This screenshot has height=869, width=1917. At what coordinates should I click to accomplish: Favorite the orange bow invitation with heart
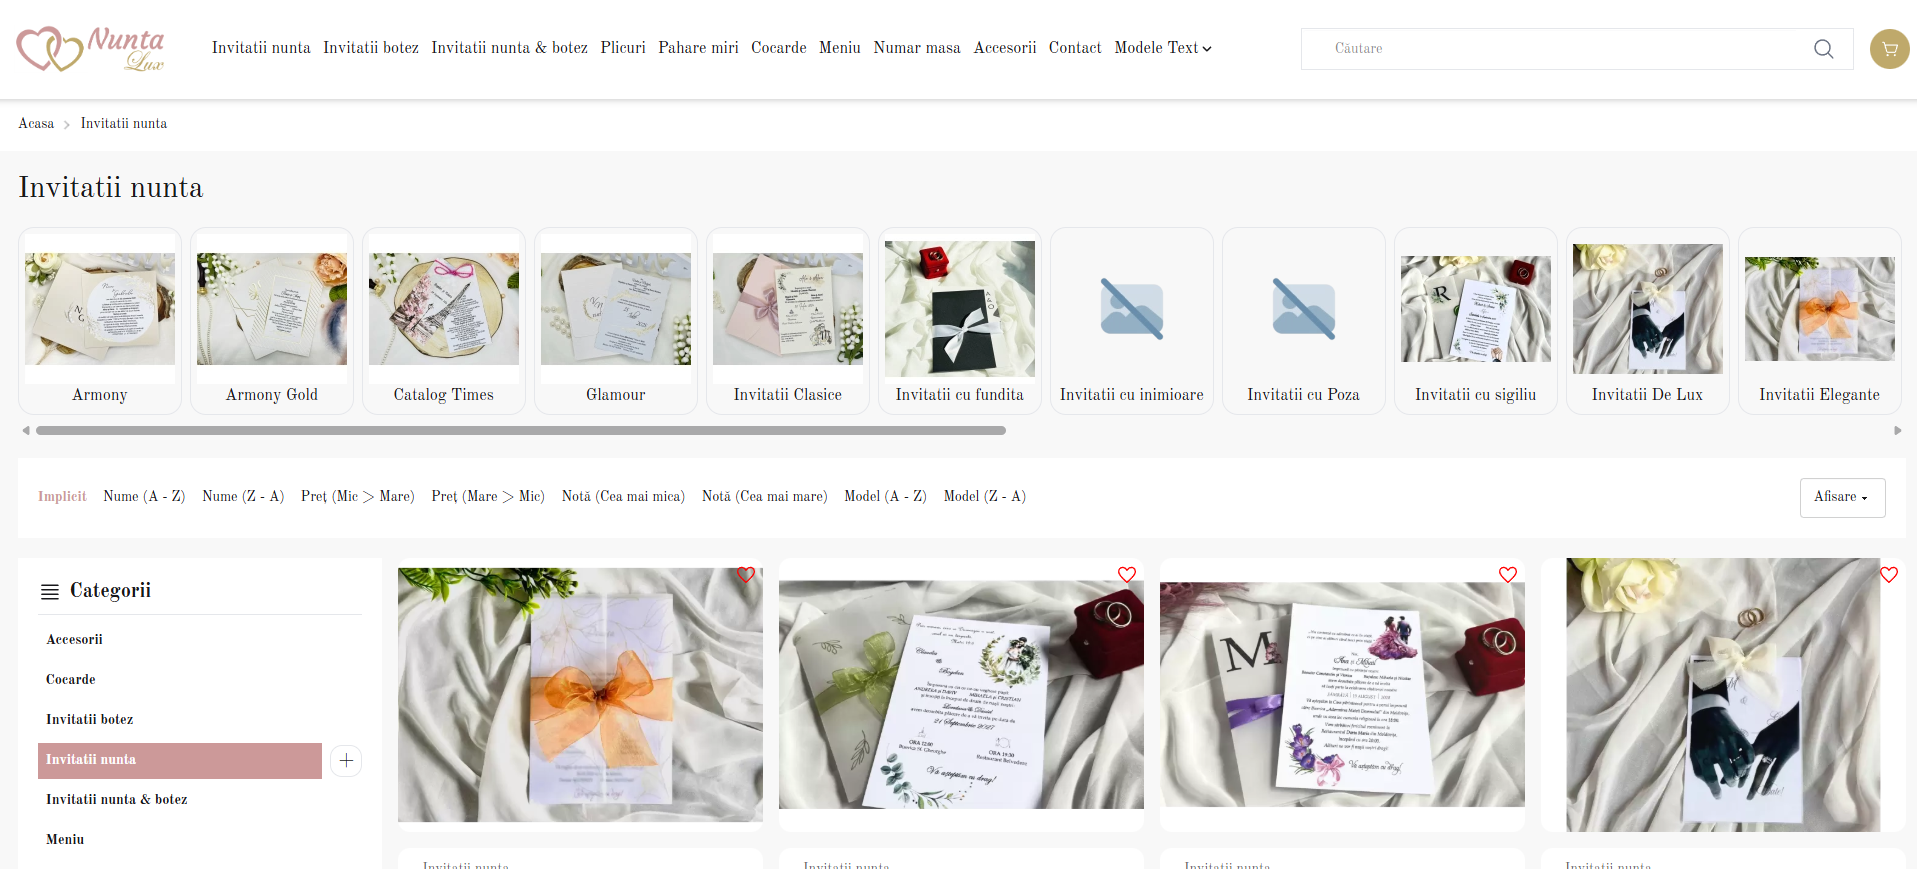point(746,575)
